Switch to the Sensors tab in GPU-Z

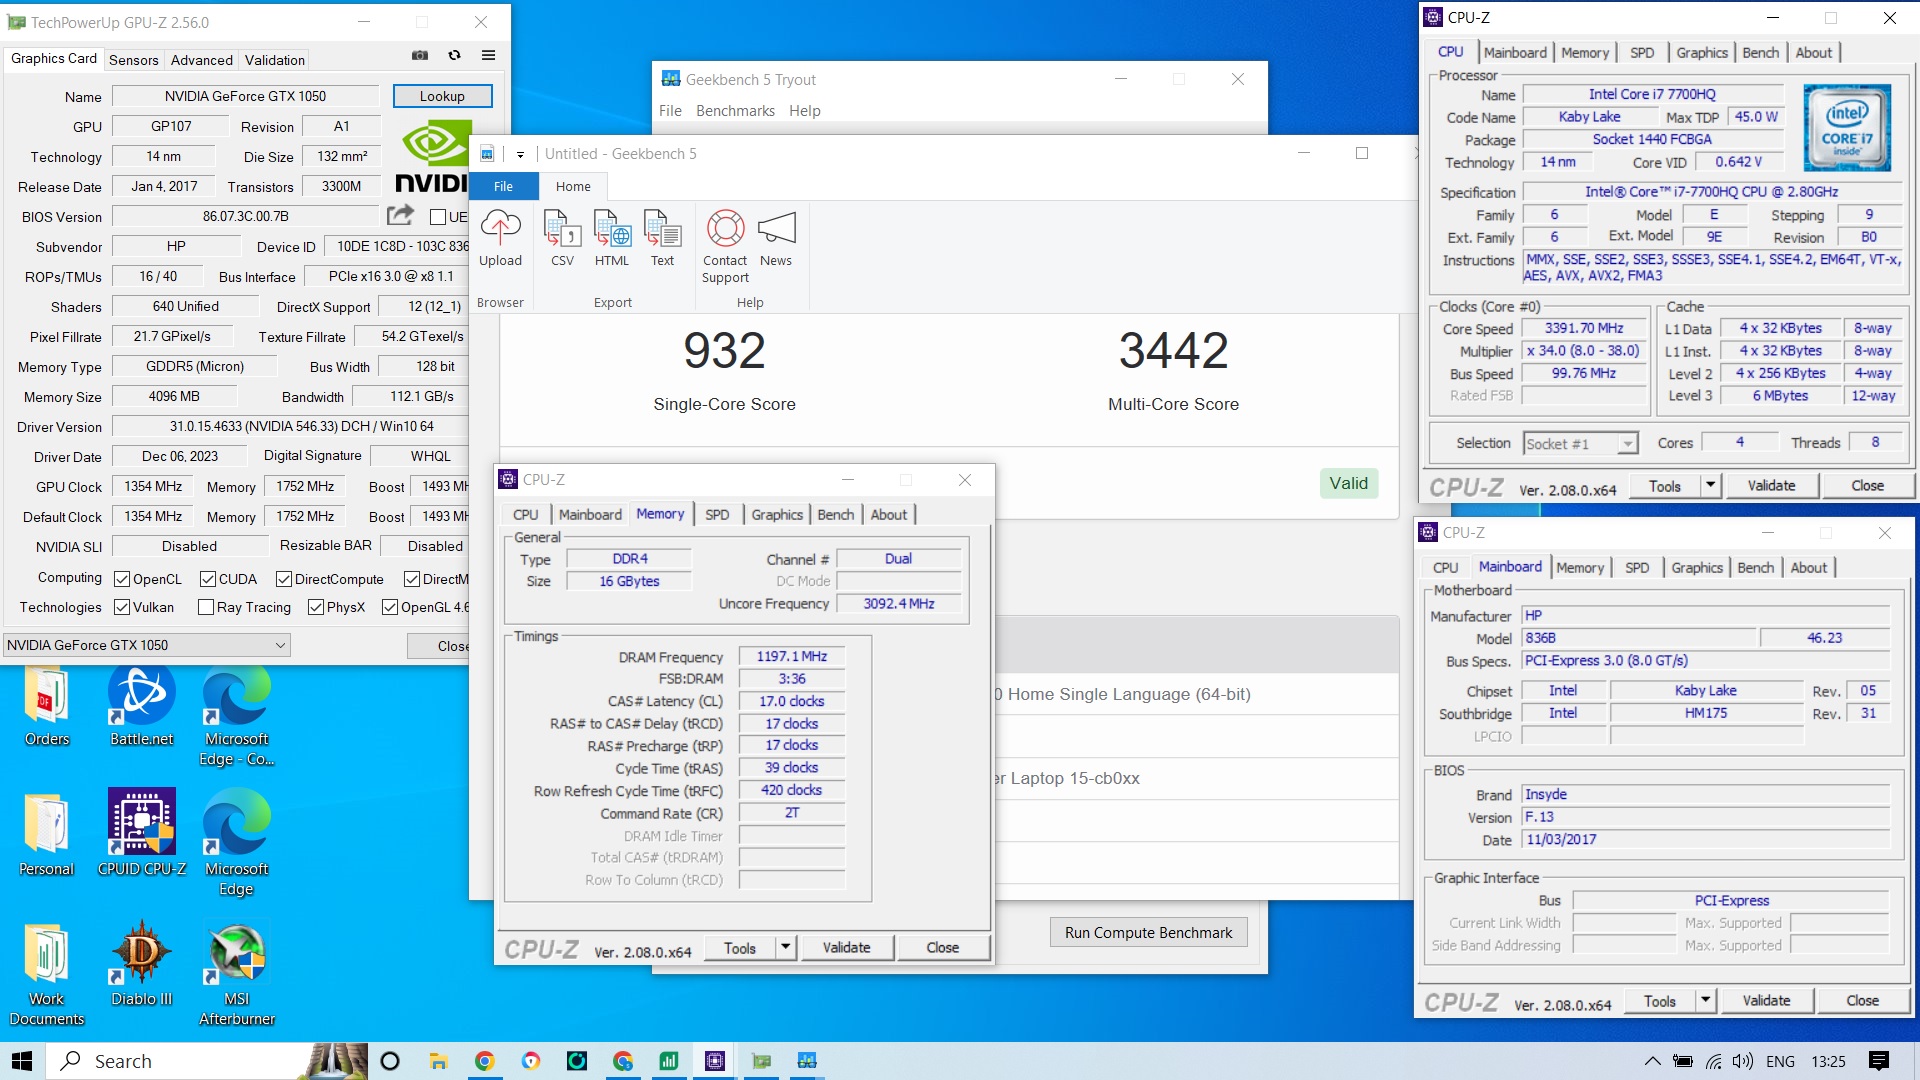click(133, 60)
